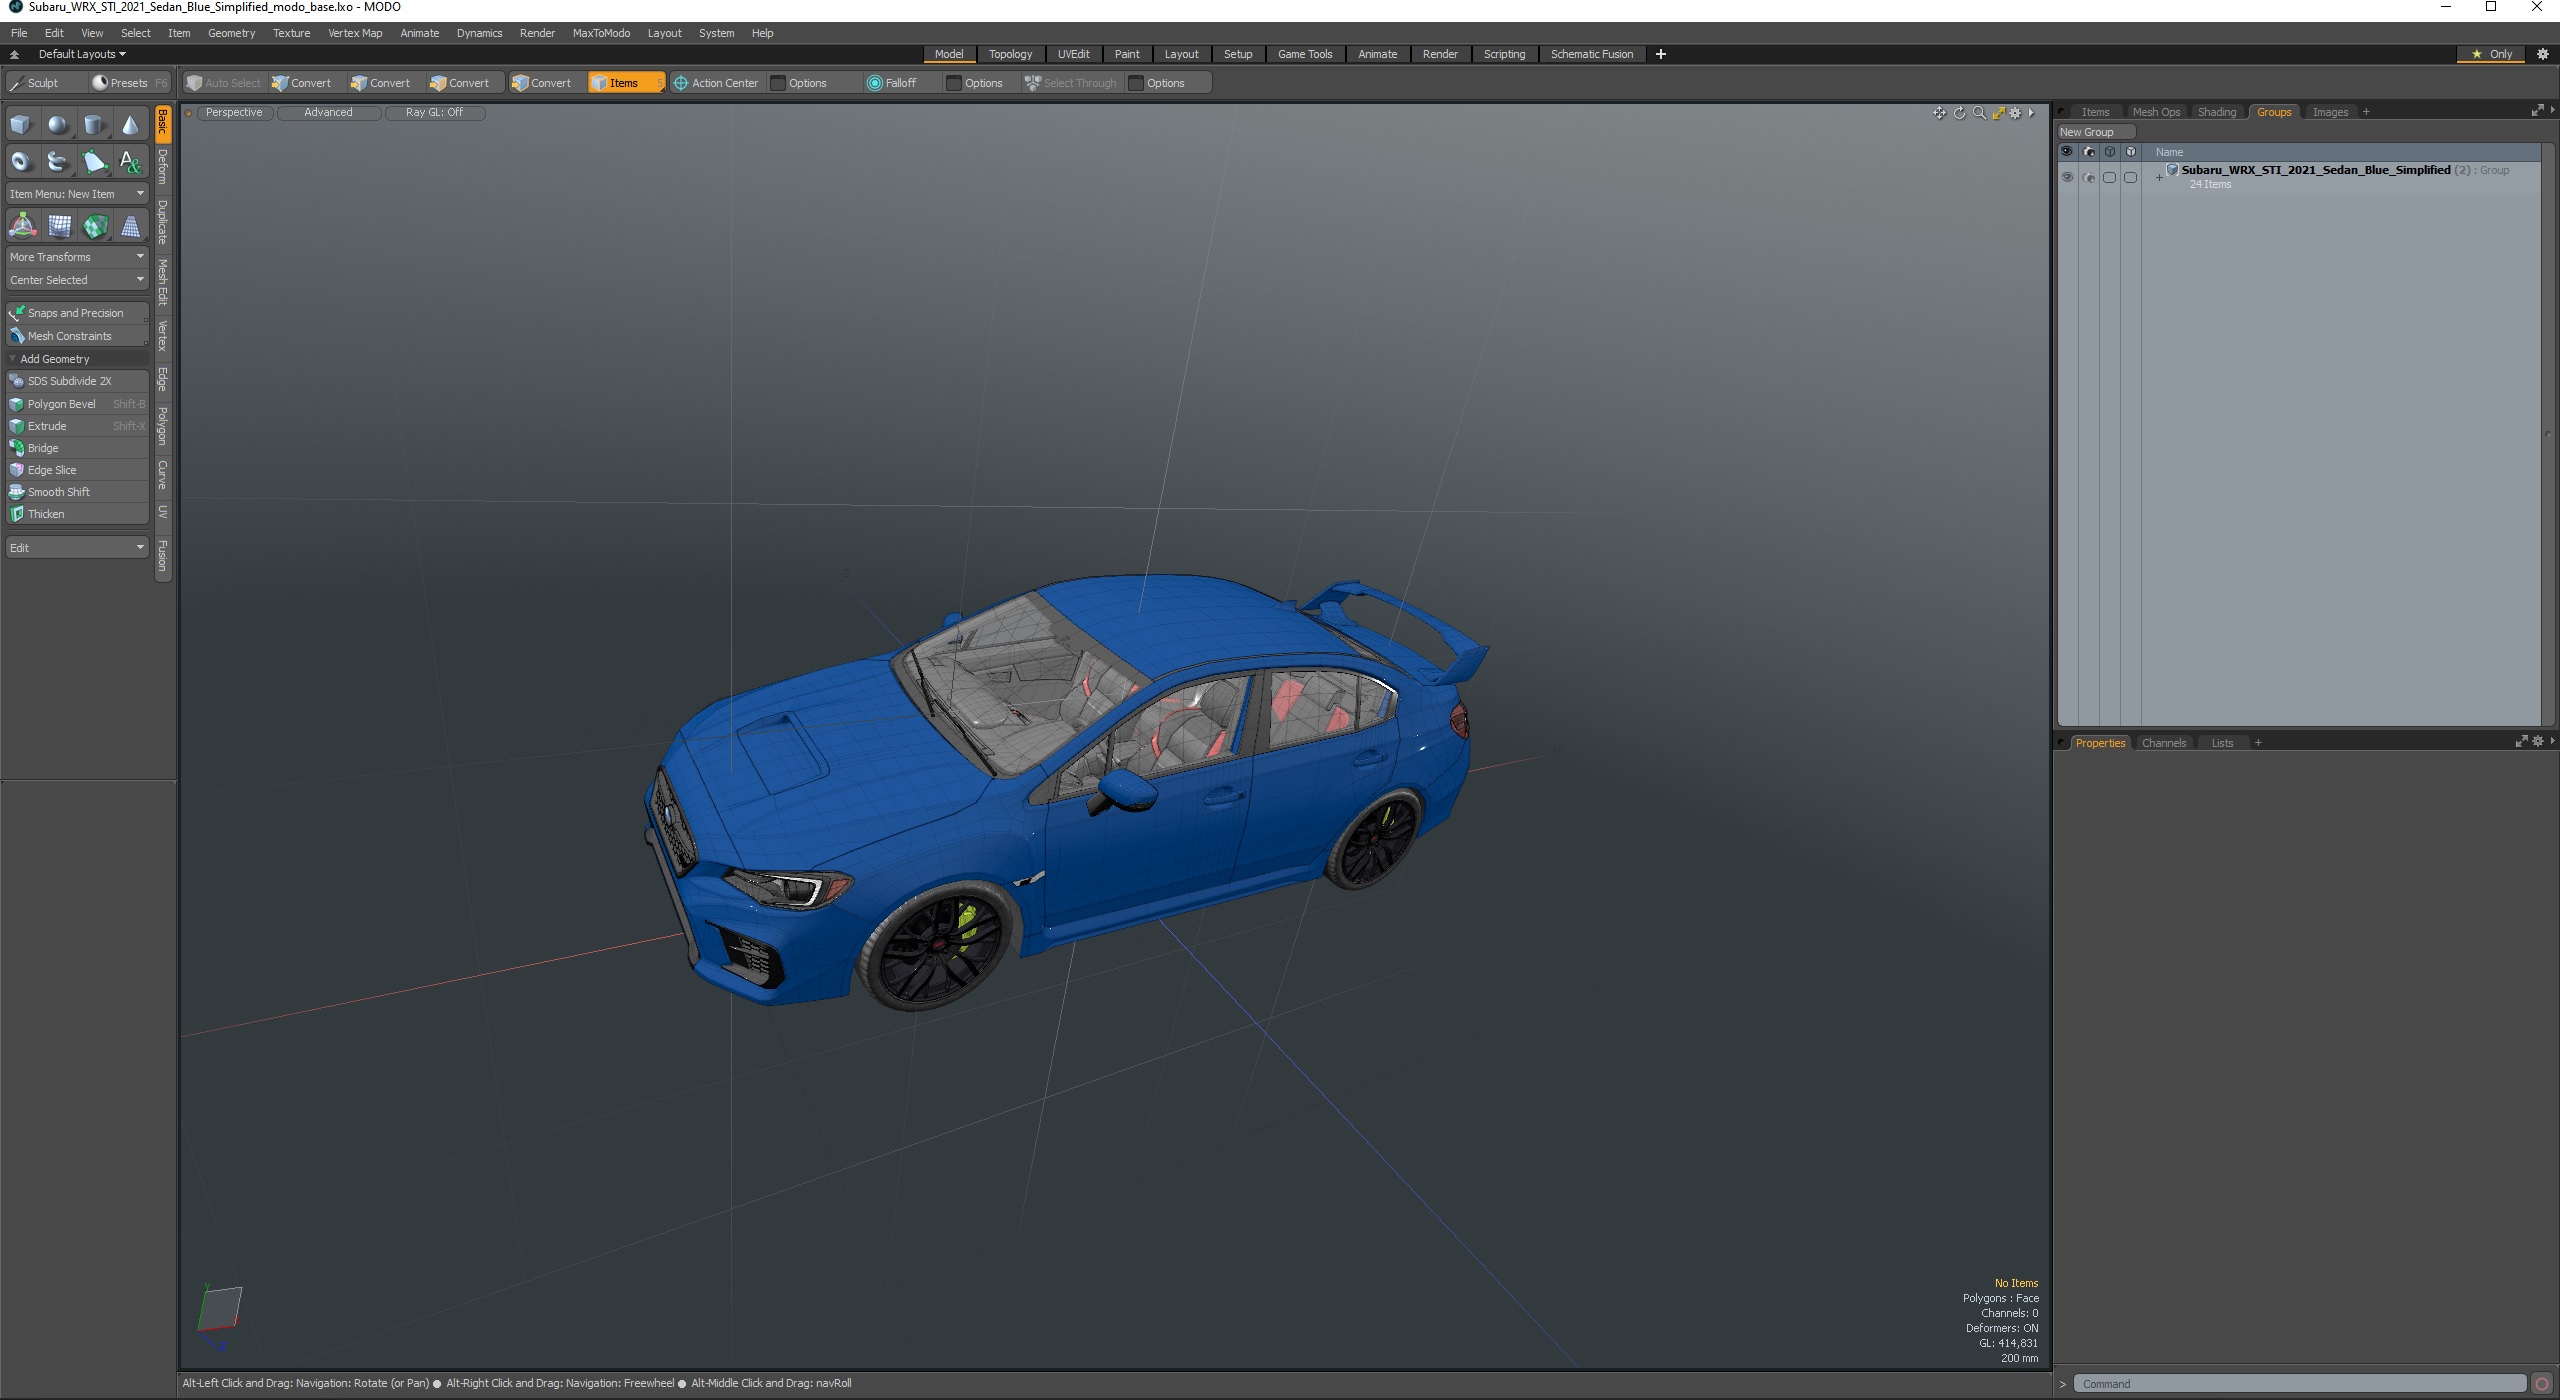2560x1400 pixels.
Task: Switch to the Channels tab
Action: pos(2163,743)
